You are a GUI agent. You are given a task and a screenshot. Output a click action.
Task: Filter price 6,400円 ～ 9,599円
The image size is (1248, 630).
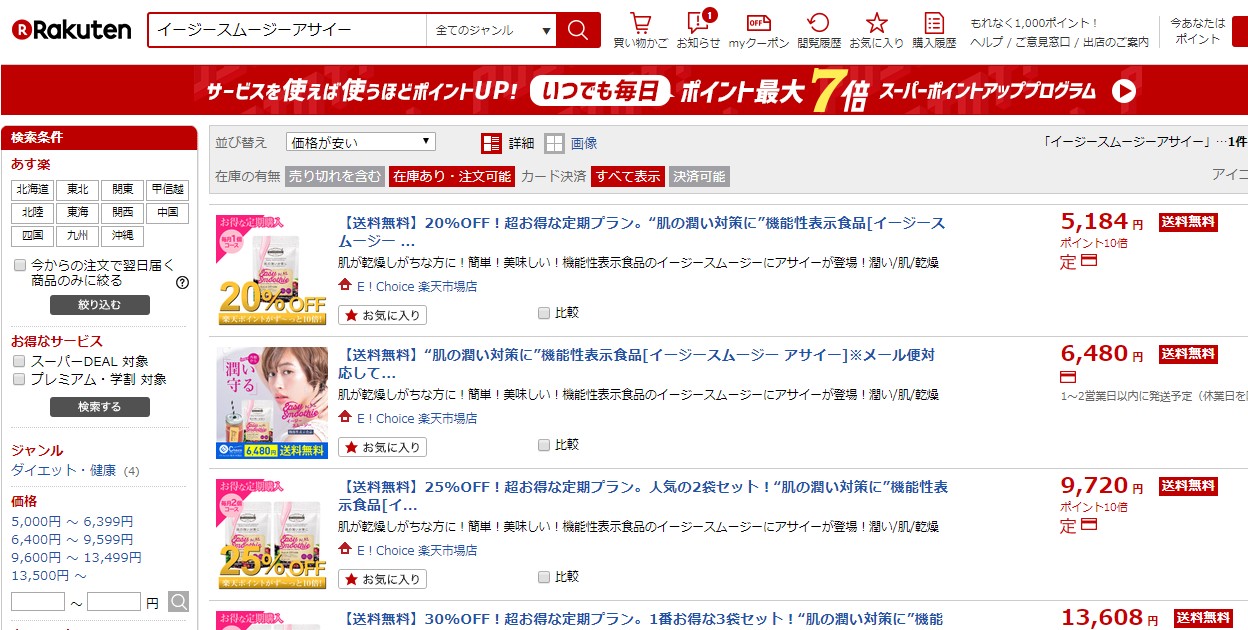(72, 539)
